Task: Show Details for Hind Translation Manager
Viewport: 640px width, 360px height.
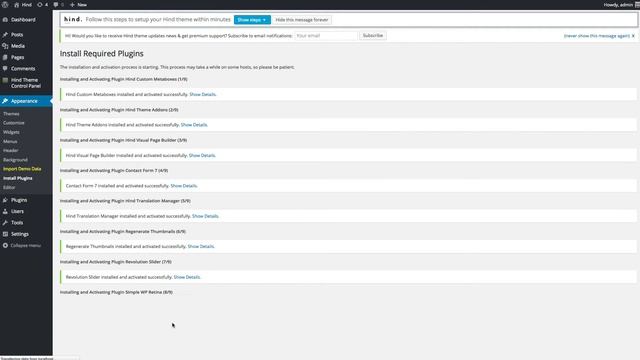Action: tap(205, 216)
